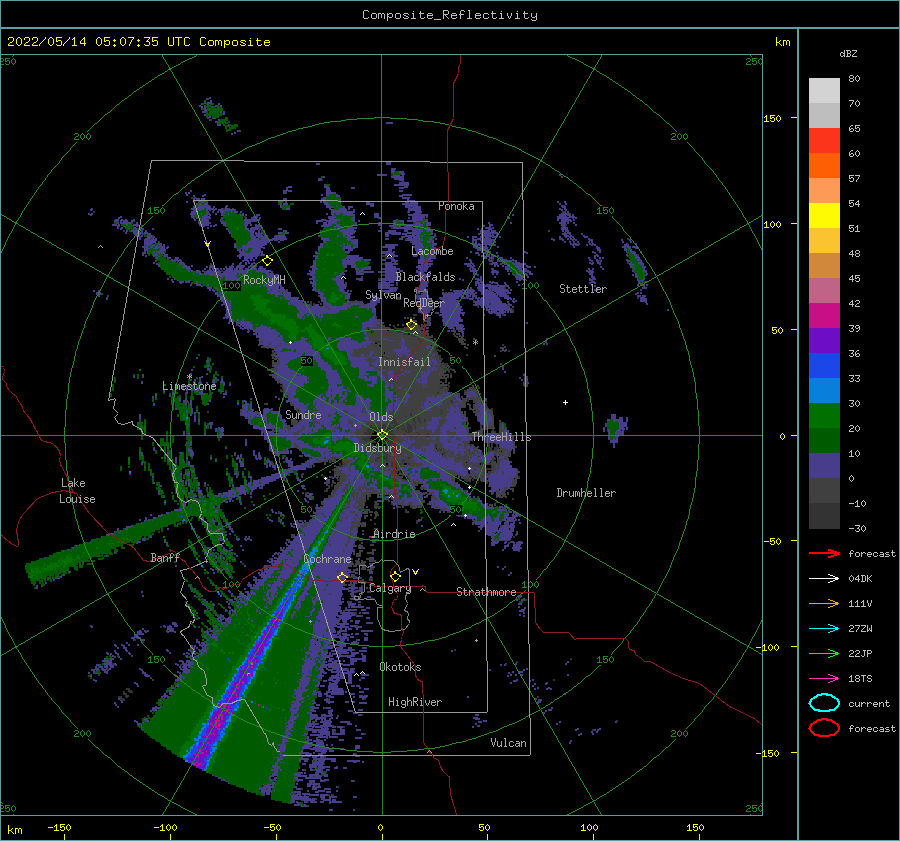Click the Banff label
The height and width of the screenshot is (841, 900).
point(165,558)
